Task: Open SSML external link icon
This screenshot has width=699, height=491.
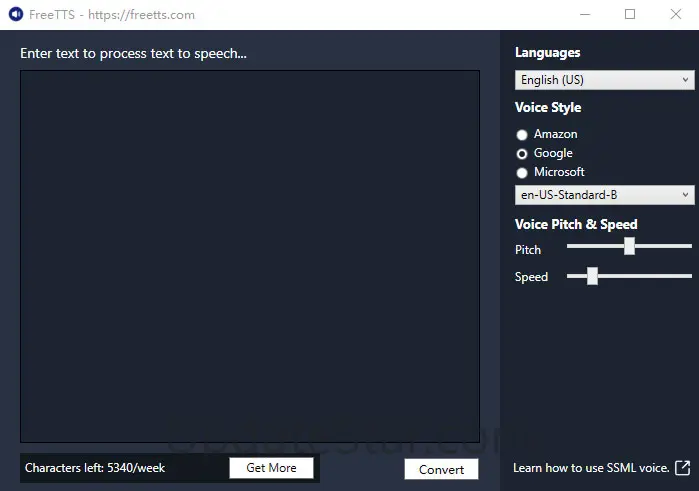Action: (683, 468)
